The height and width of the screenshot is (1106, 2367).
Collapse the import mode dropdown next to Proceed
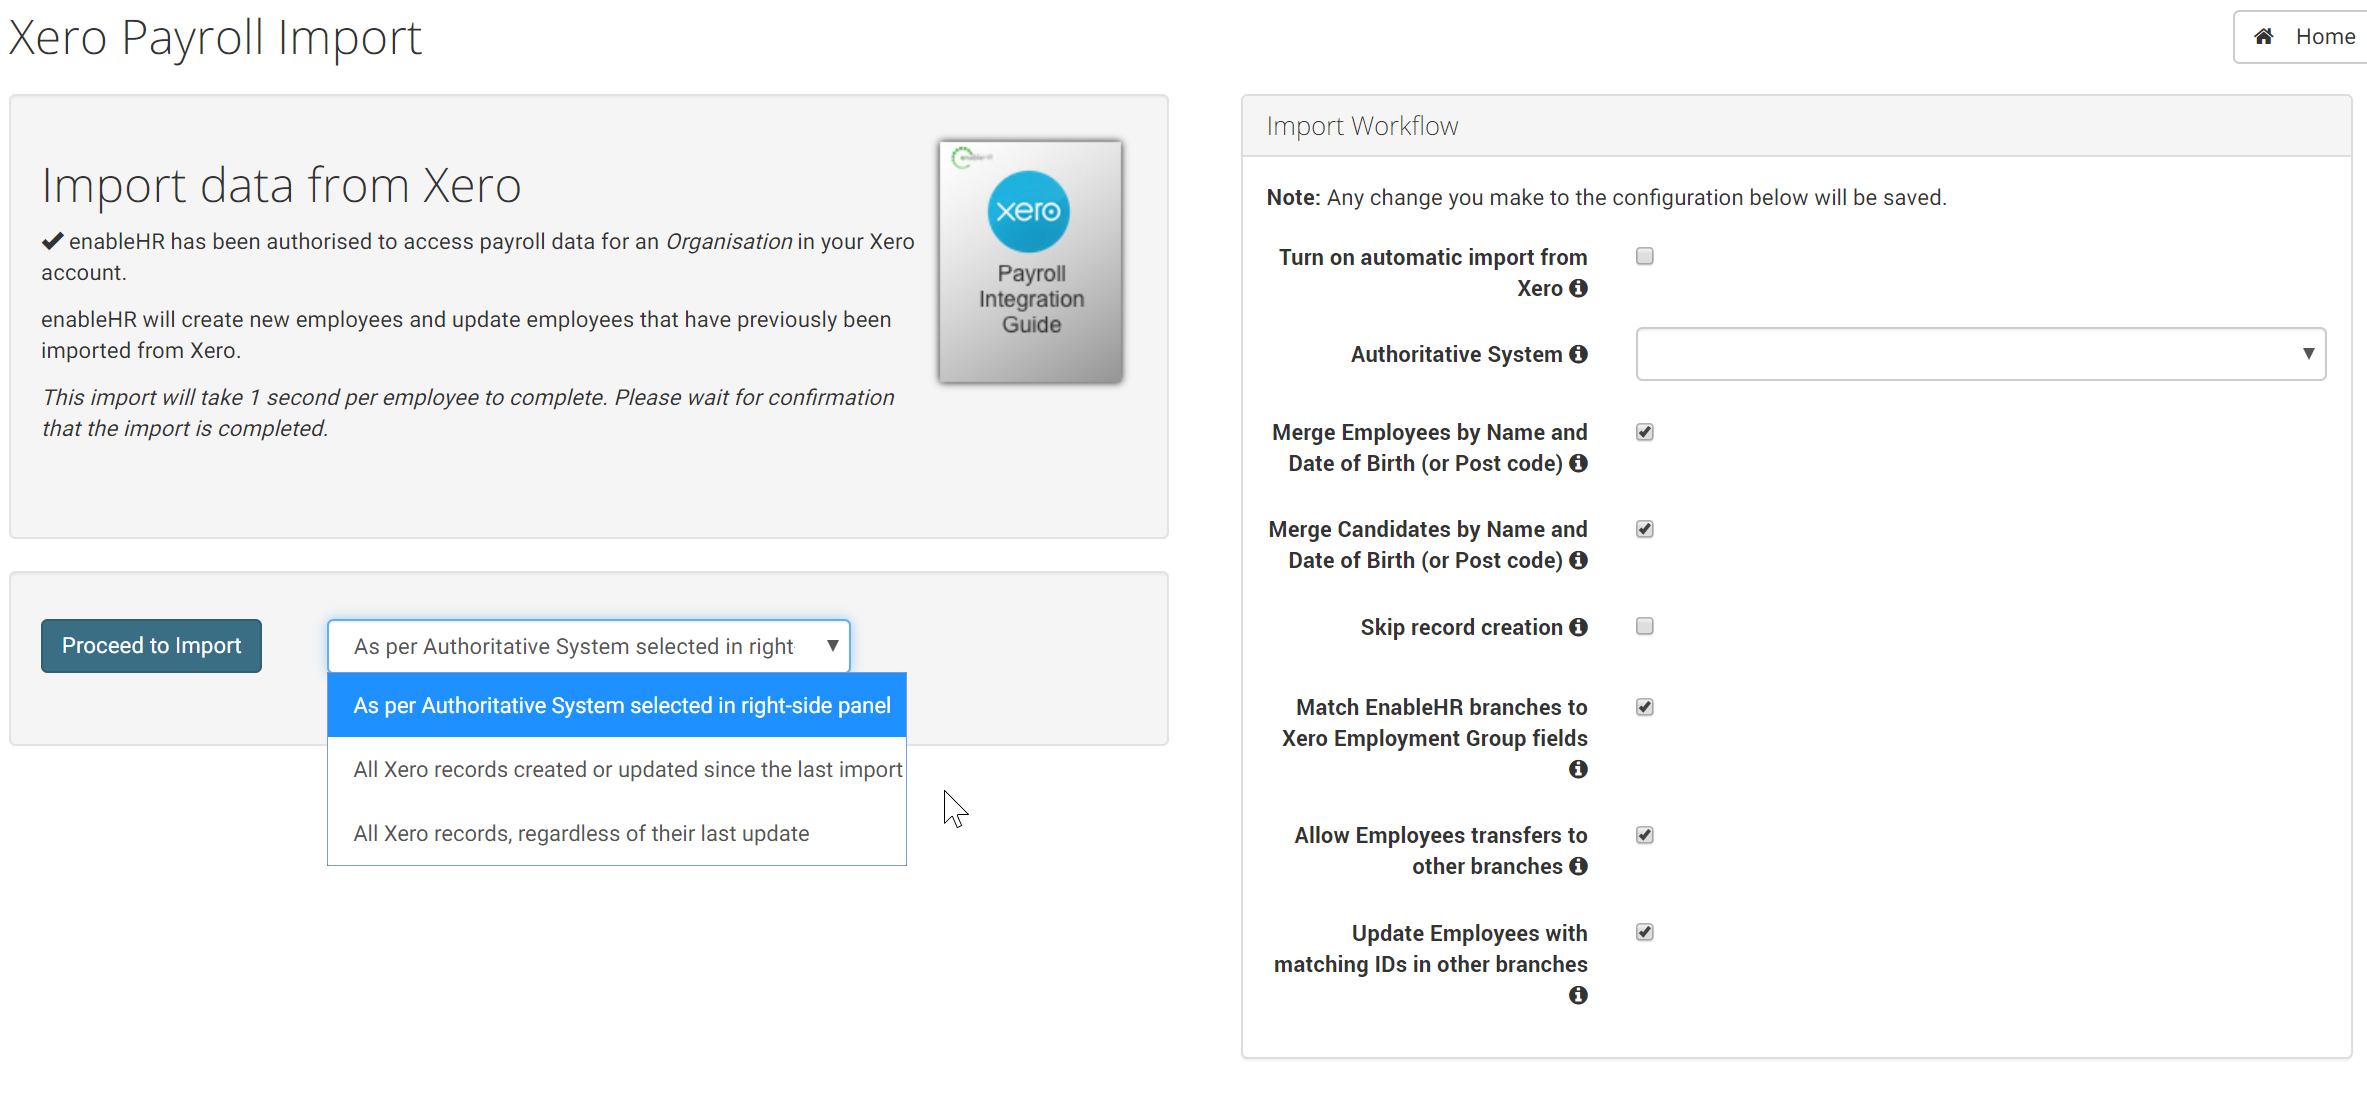pos(588,646)
